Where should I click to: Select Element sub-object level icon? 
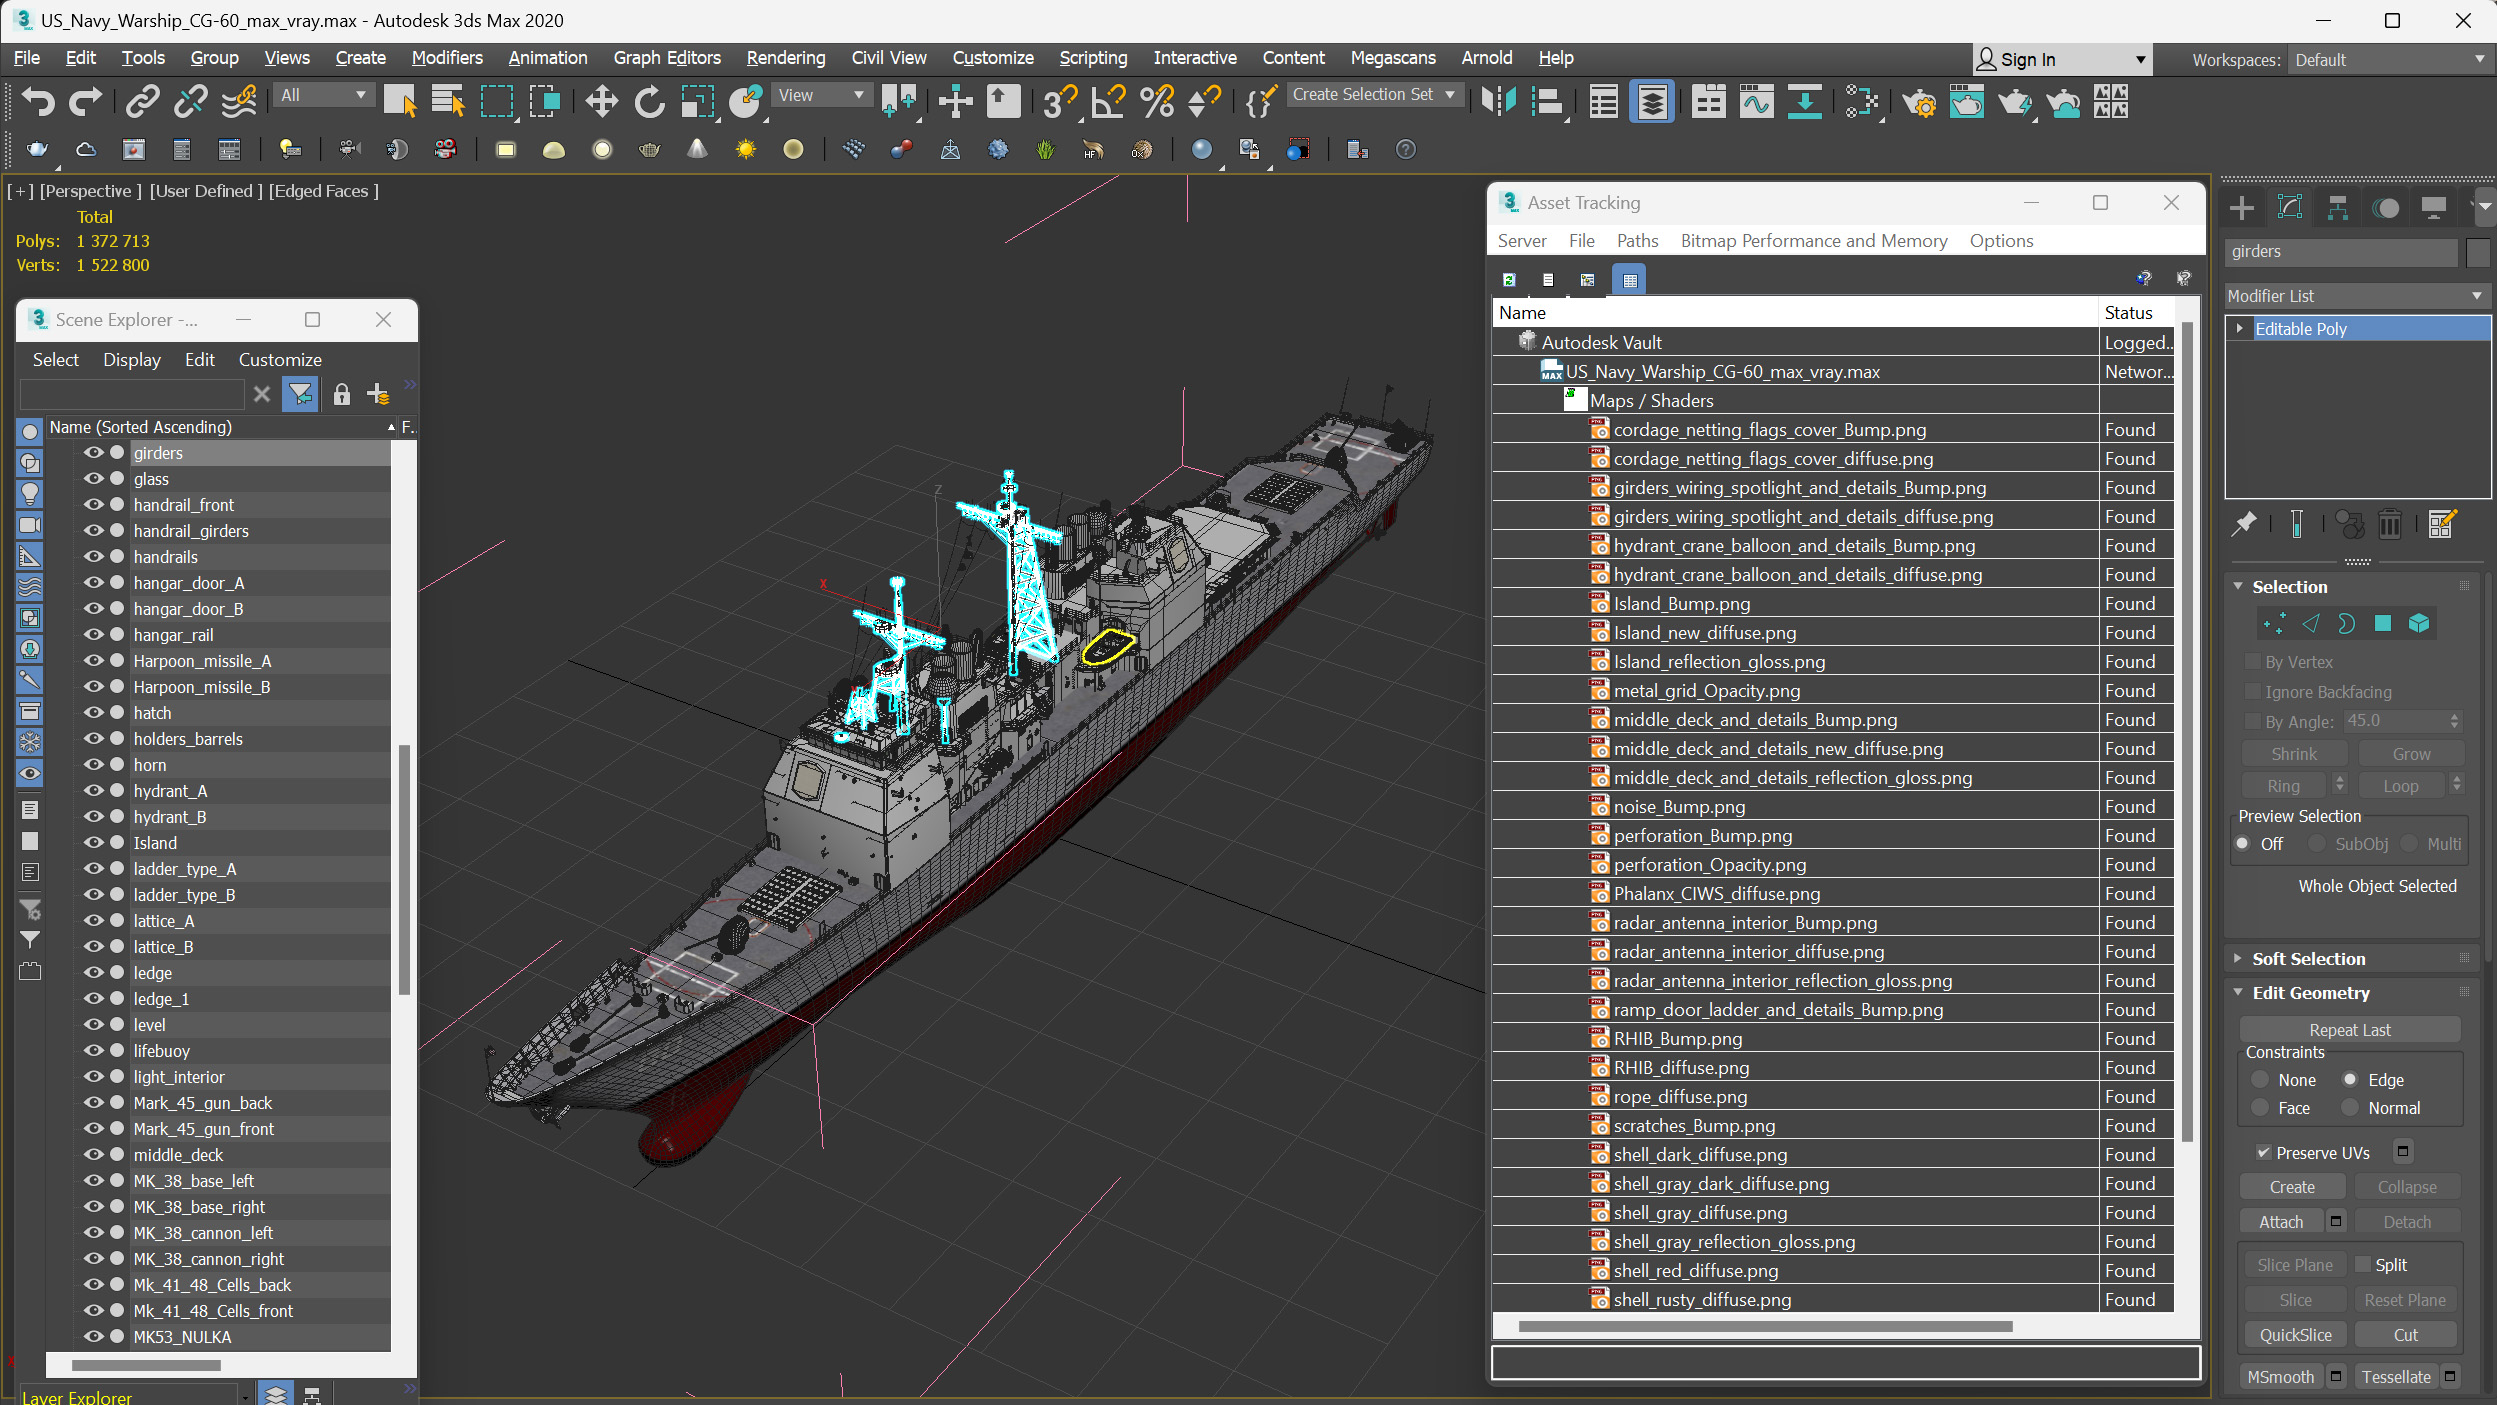[2419, 624]
